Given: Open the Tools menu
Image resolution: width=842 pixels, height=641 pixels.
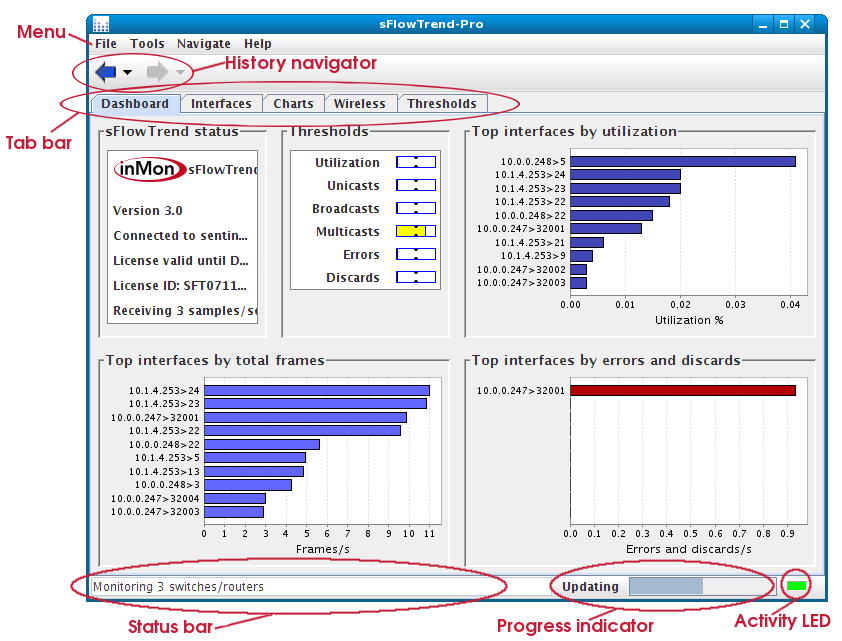Looking at the screenshot, I should click(x=147, y=44).
